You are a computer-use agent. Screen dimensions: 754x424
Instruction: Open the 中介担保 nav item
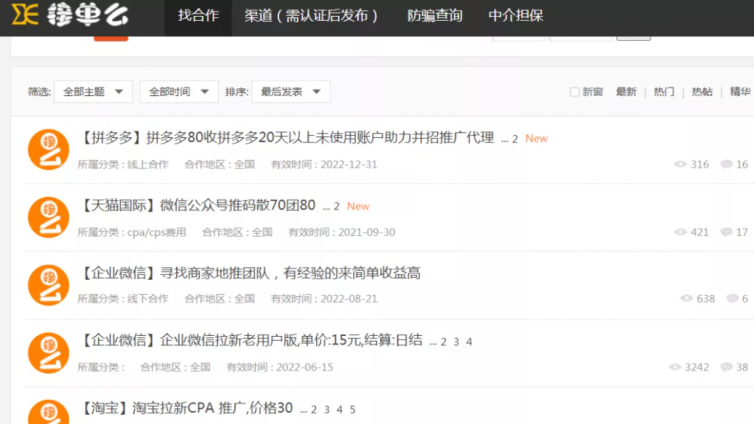[x=515, y=16]
